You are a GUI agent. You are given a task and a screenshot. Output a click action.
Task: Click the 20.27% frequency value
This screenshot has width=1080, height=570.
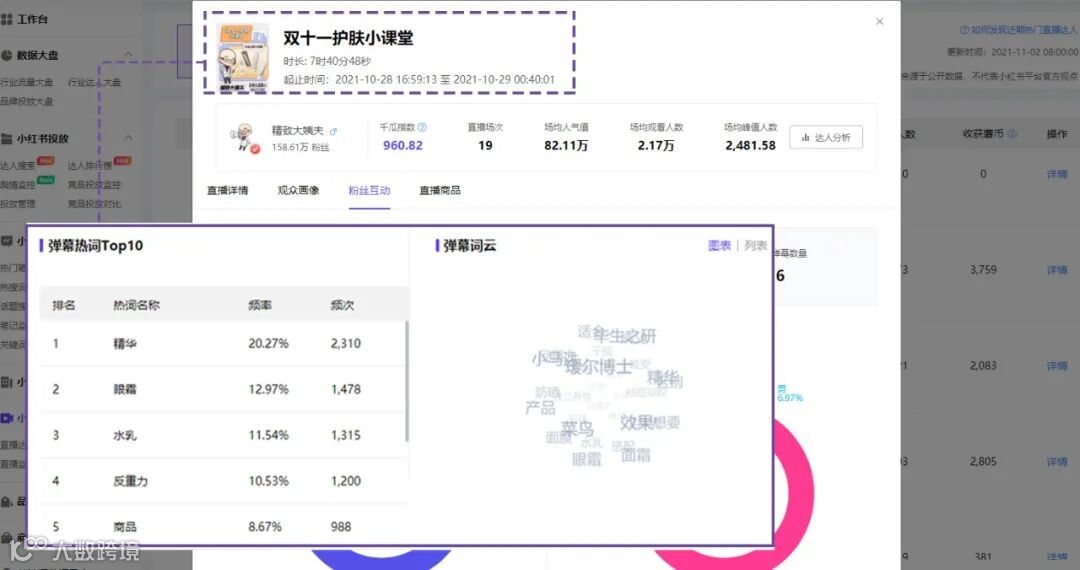[269, 344]
